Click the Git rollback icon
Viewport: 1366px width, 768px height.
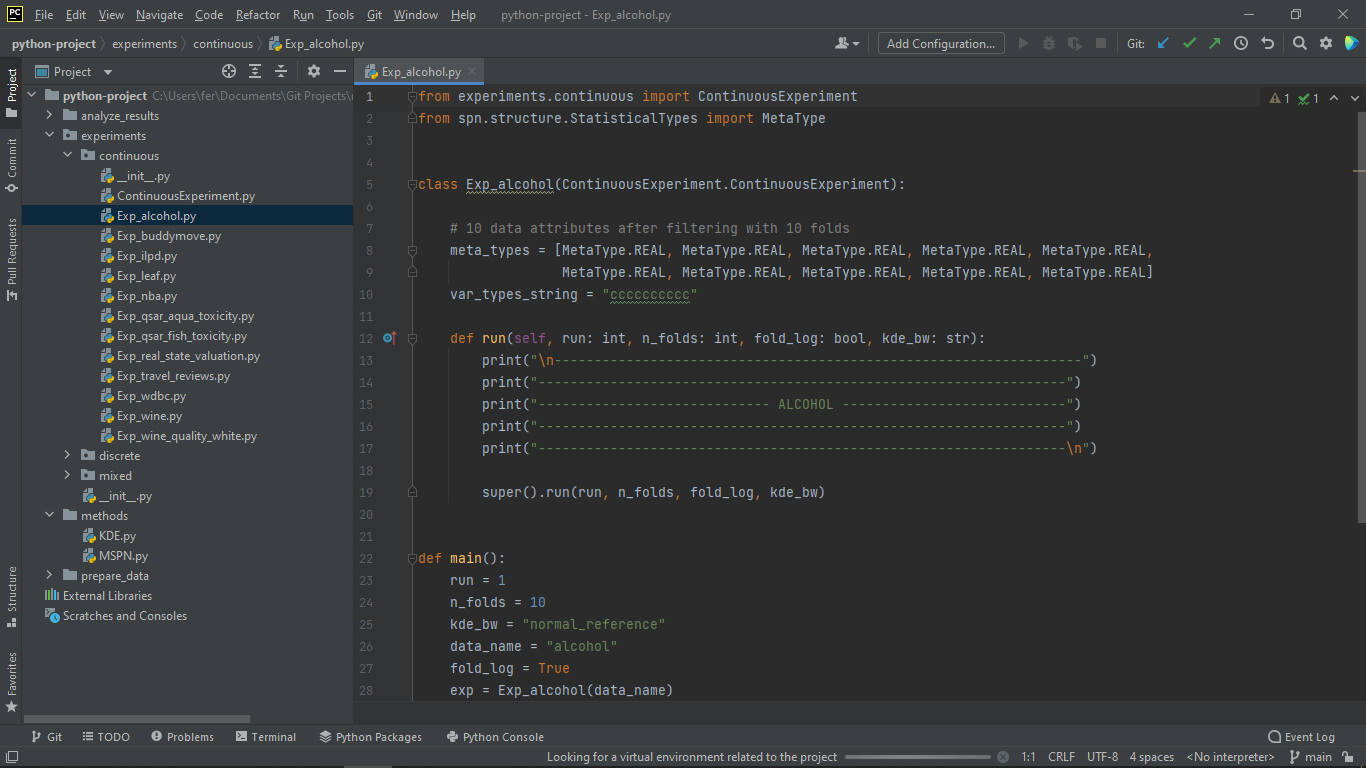coord(1268,43)
